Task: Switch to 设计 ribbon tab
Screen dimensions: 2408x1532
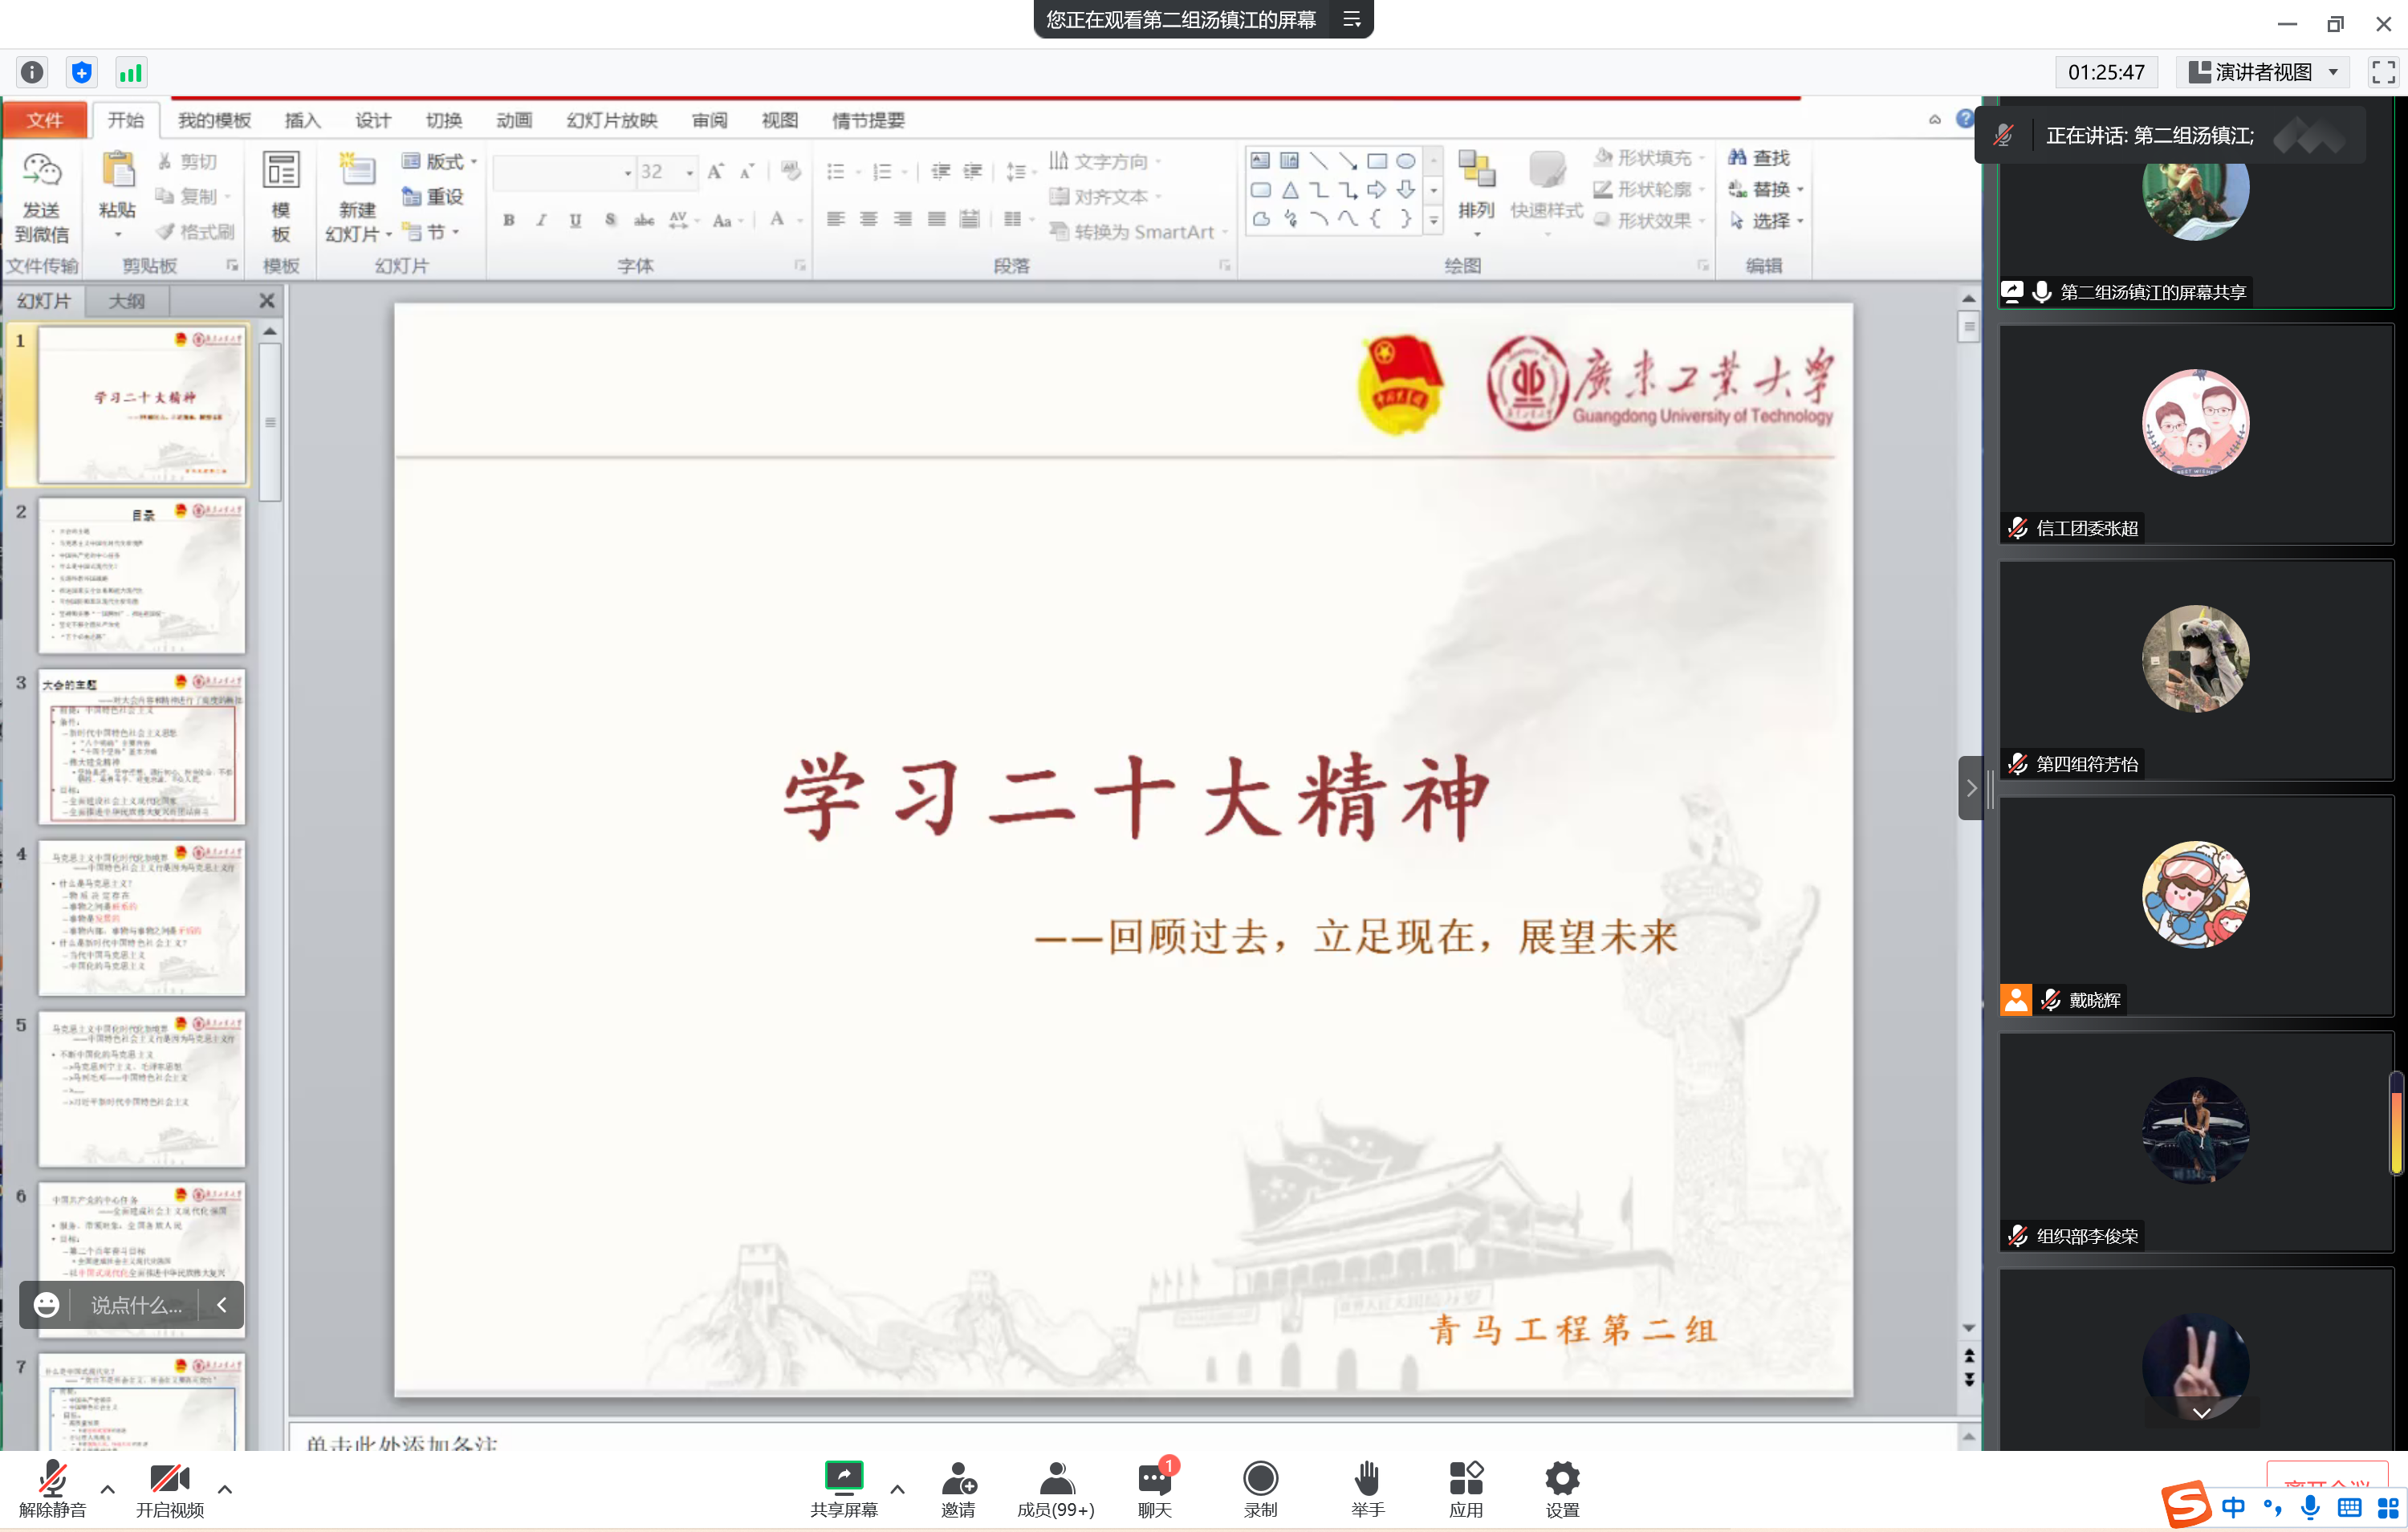Action: click(x=373, y=120)
